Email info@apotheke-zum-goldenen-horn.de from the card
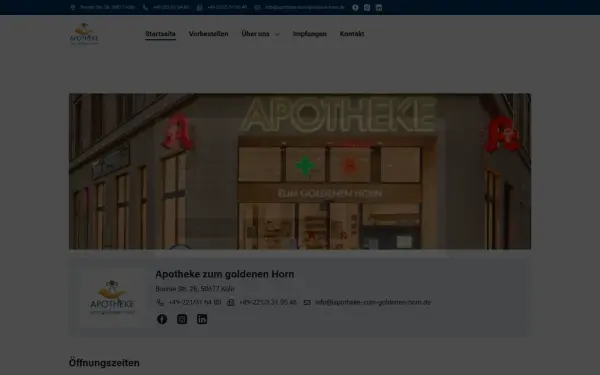This screenshot has width=600, height=375. [373, 302]
